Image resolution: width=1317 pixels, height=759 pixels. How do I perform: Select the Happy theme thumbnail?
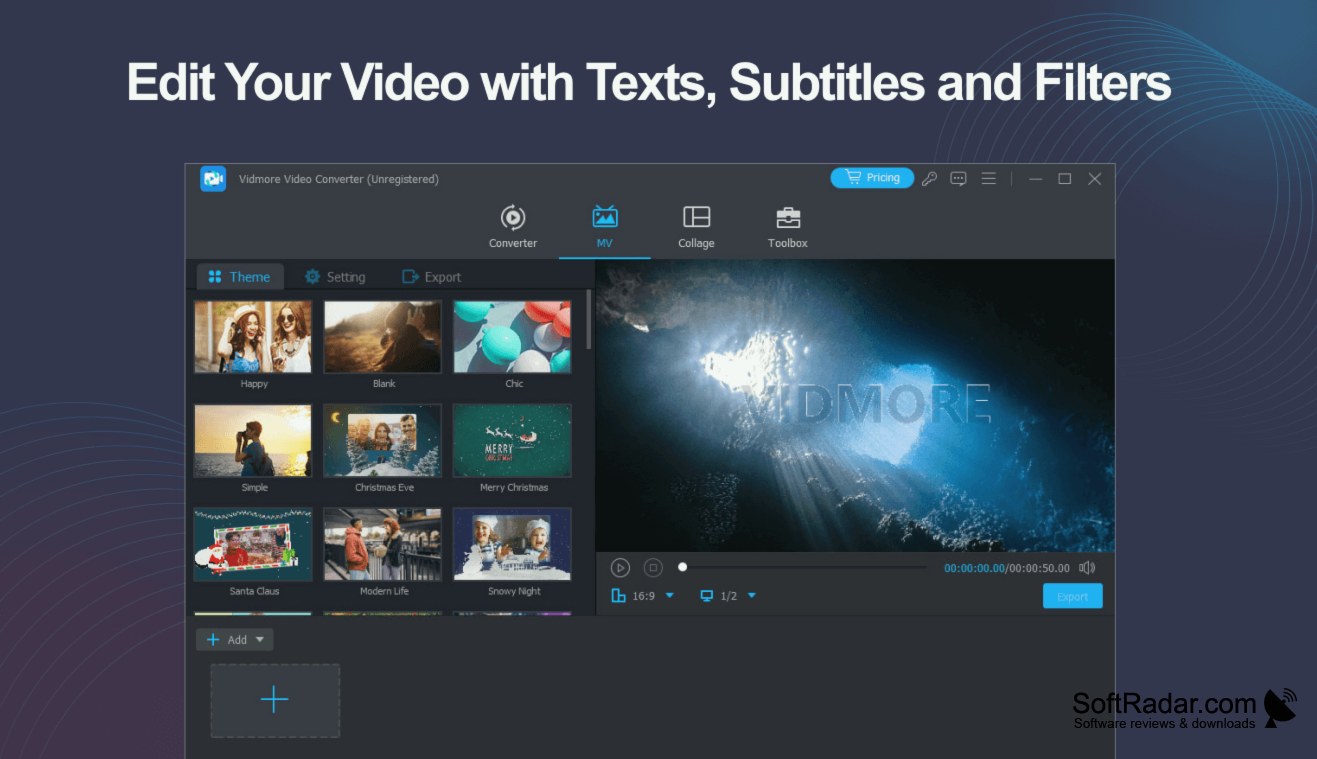(253, 336)
